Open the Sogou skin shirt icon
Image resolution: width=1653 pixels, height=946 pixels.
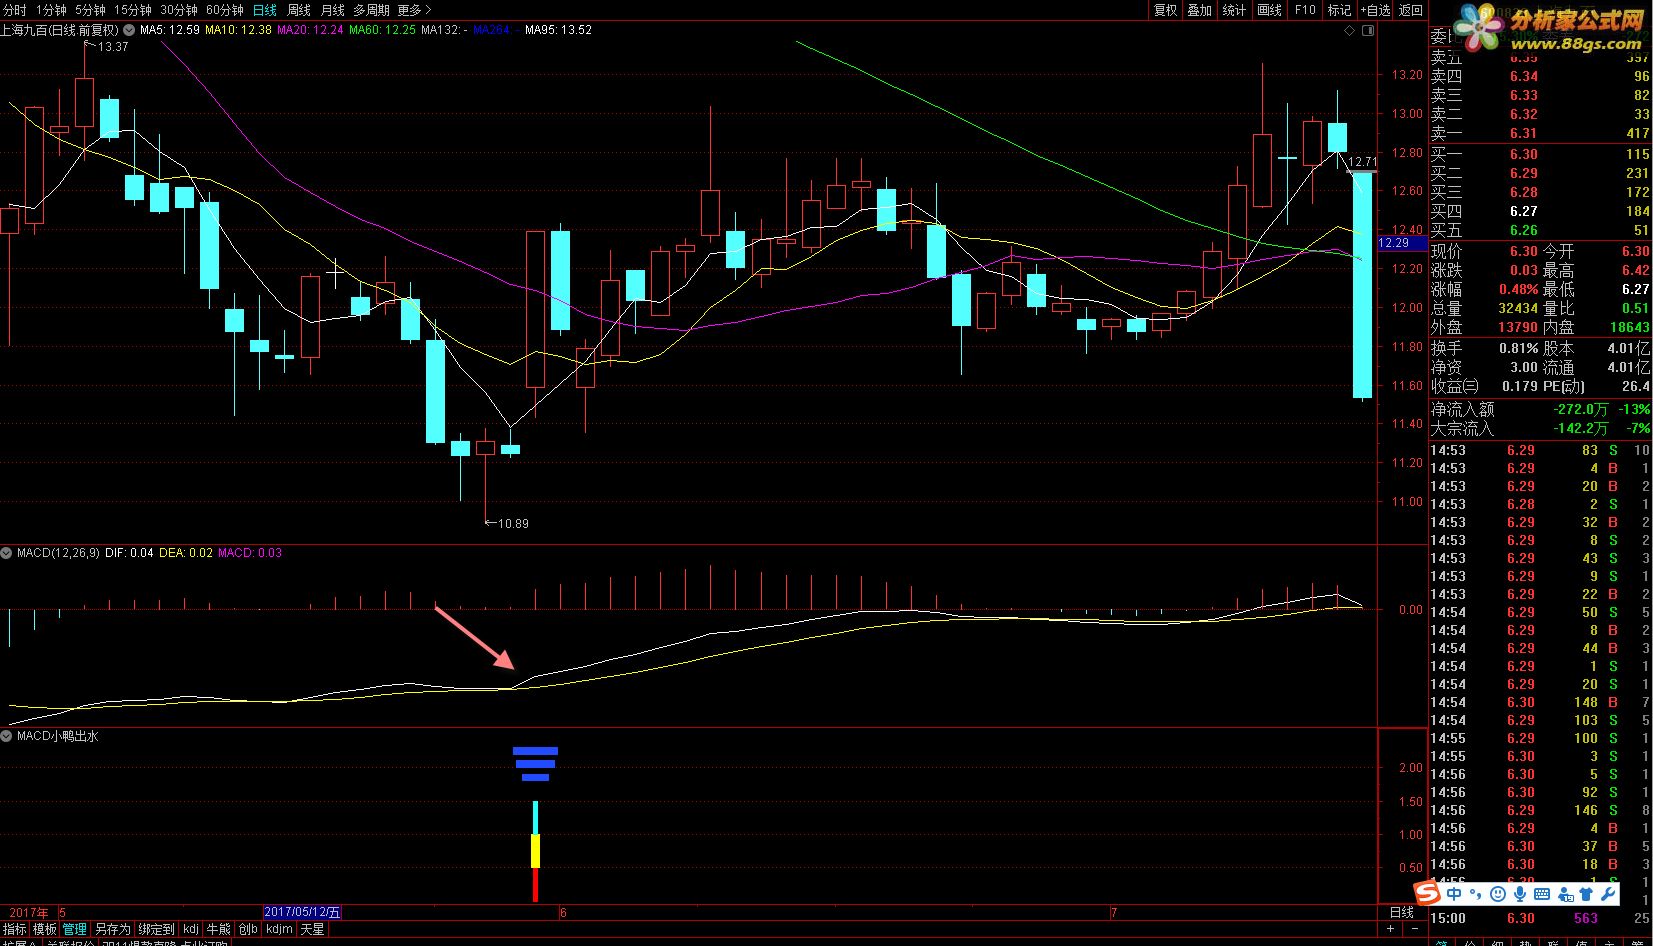[x=1588, y=893]
